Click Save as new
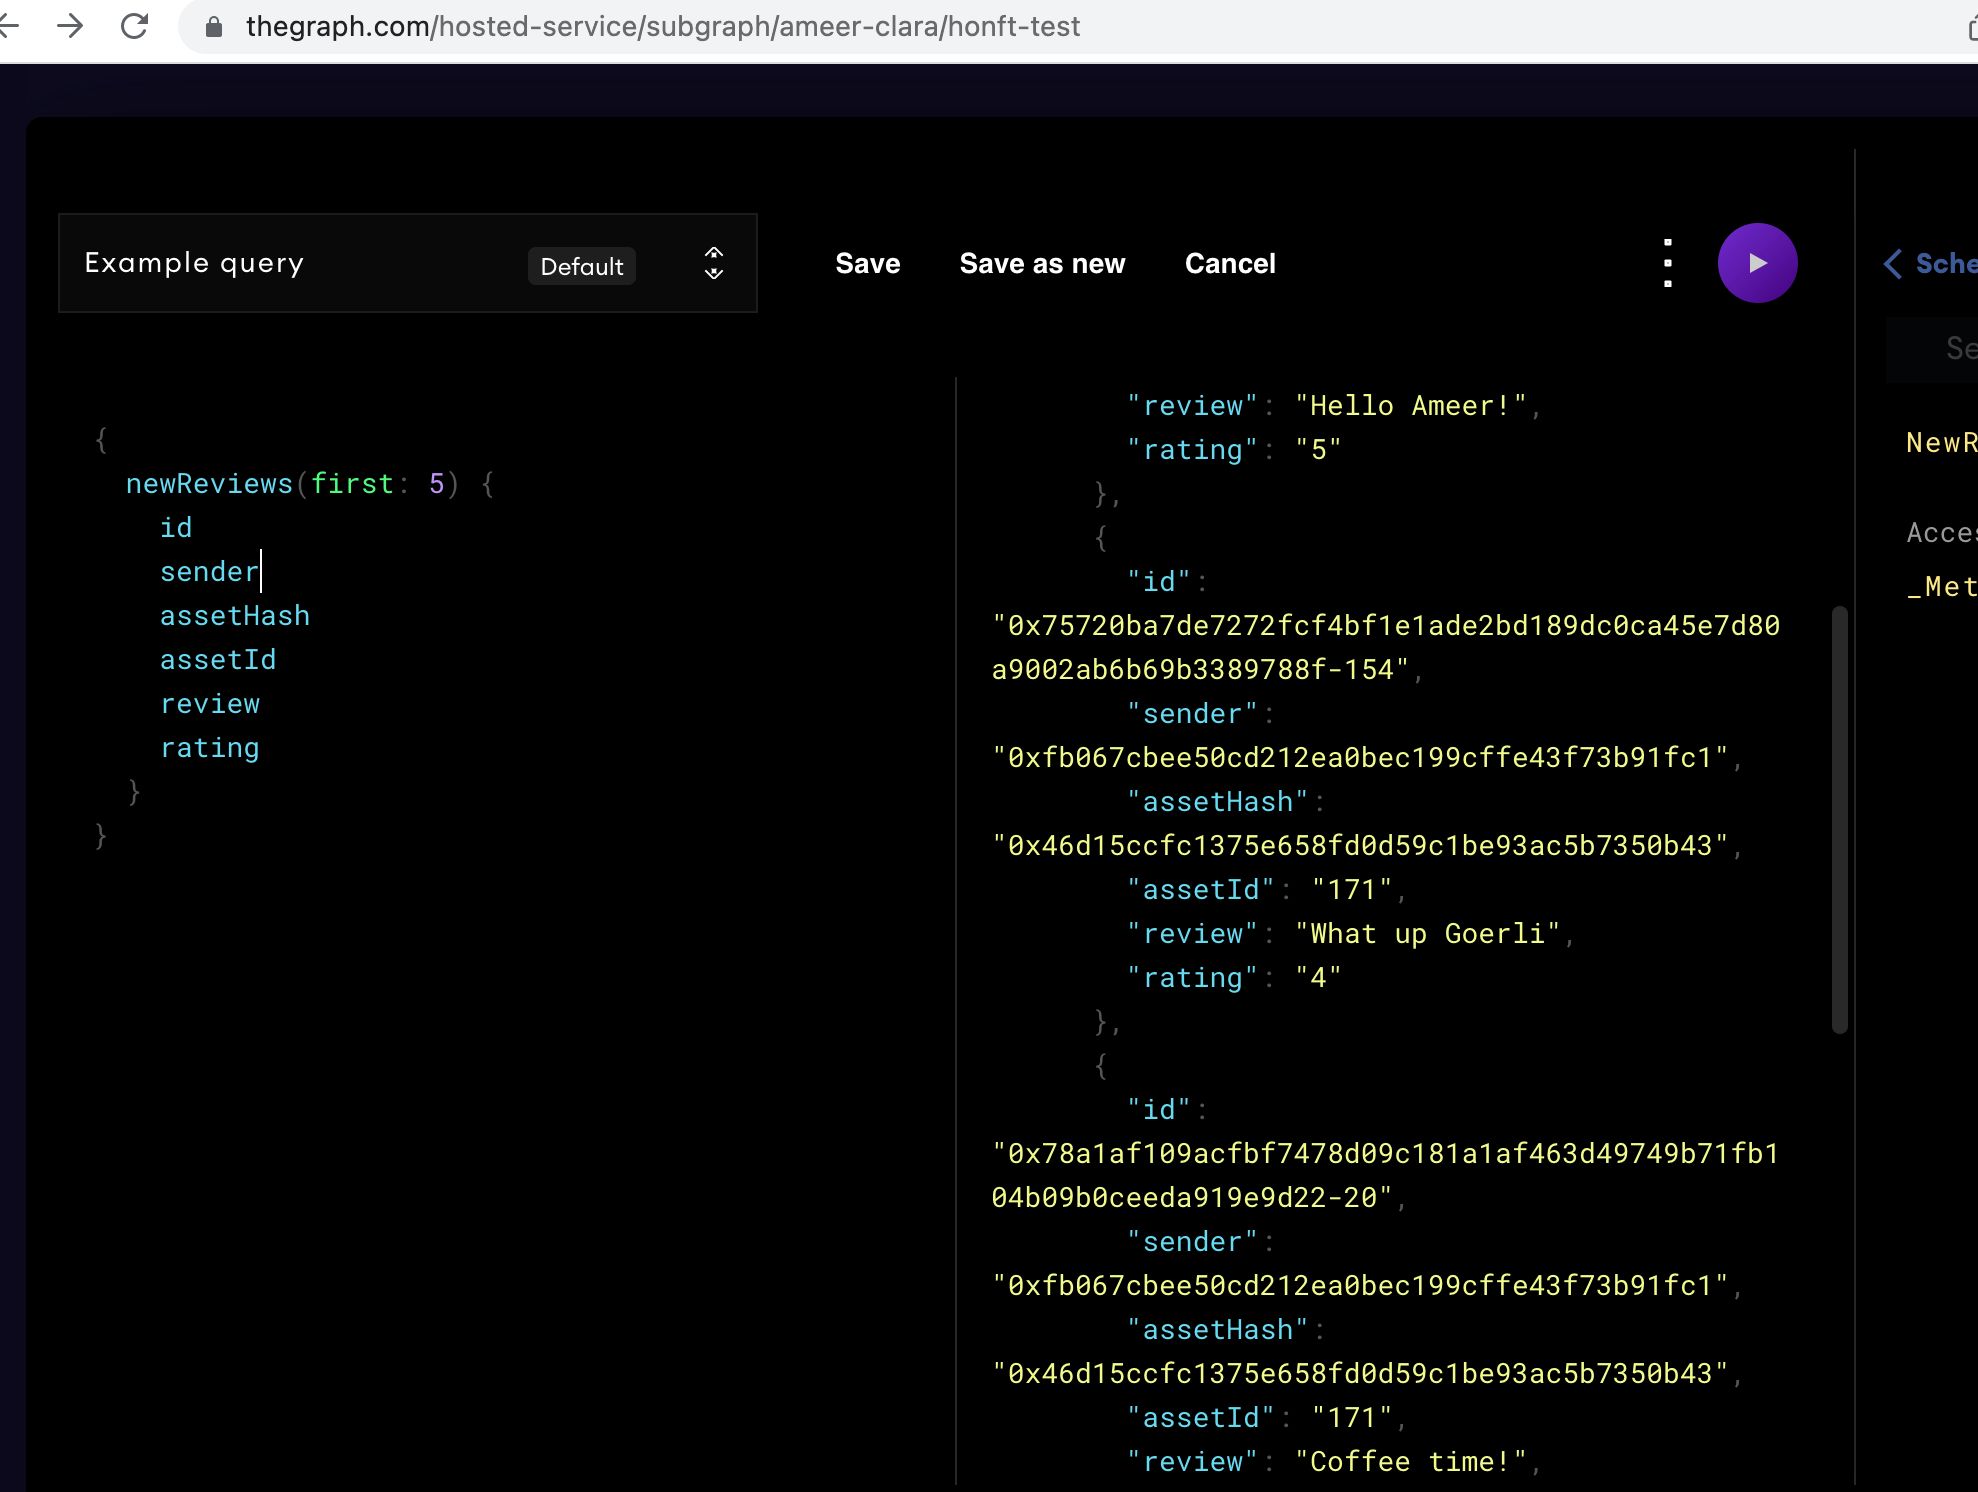 (x=1042, y=264)
